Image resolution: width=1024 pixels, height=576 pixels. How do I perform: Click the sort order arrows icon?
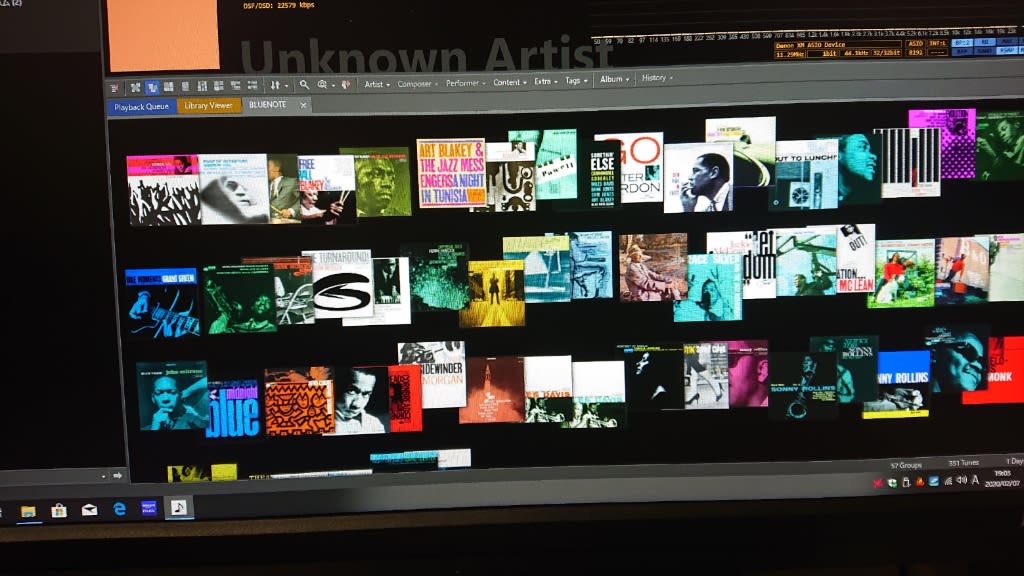pos(275,85)
